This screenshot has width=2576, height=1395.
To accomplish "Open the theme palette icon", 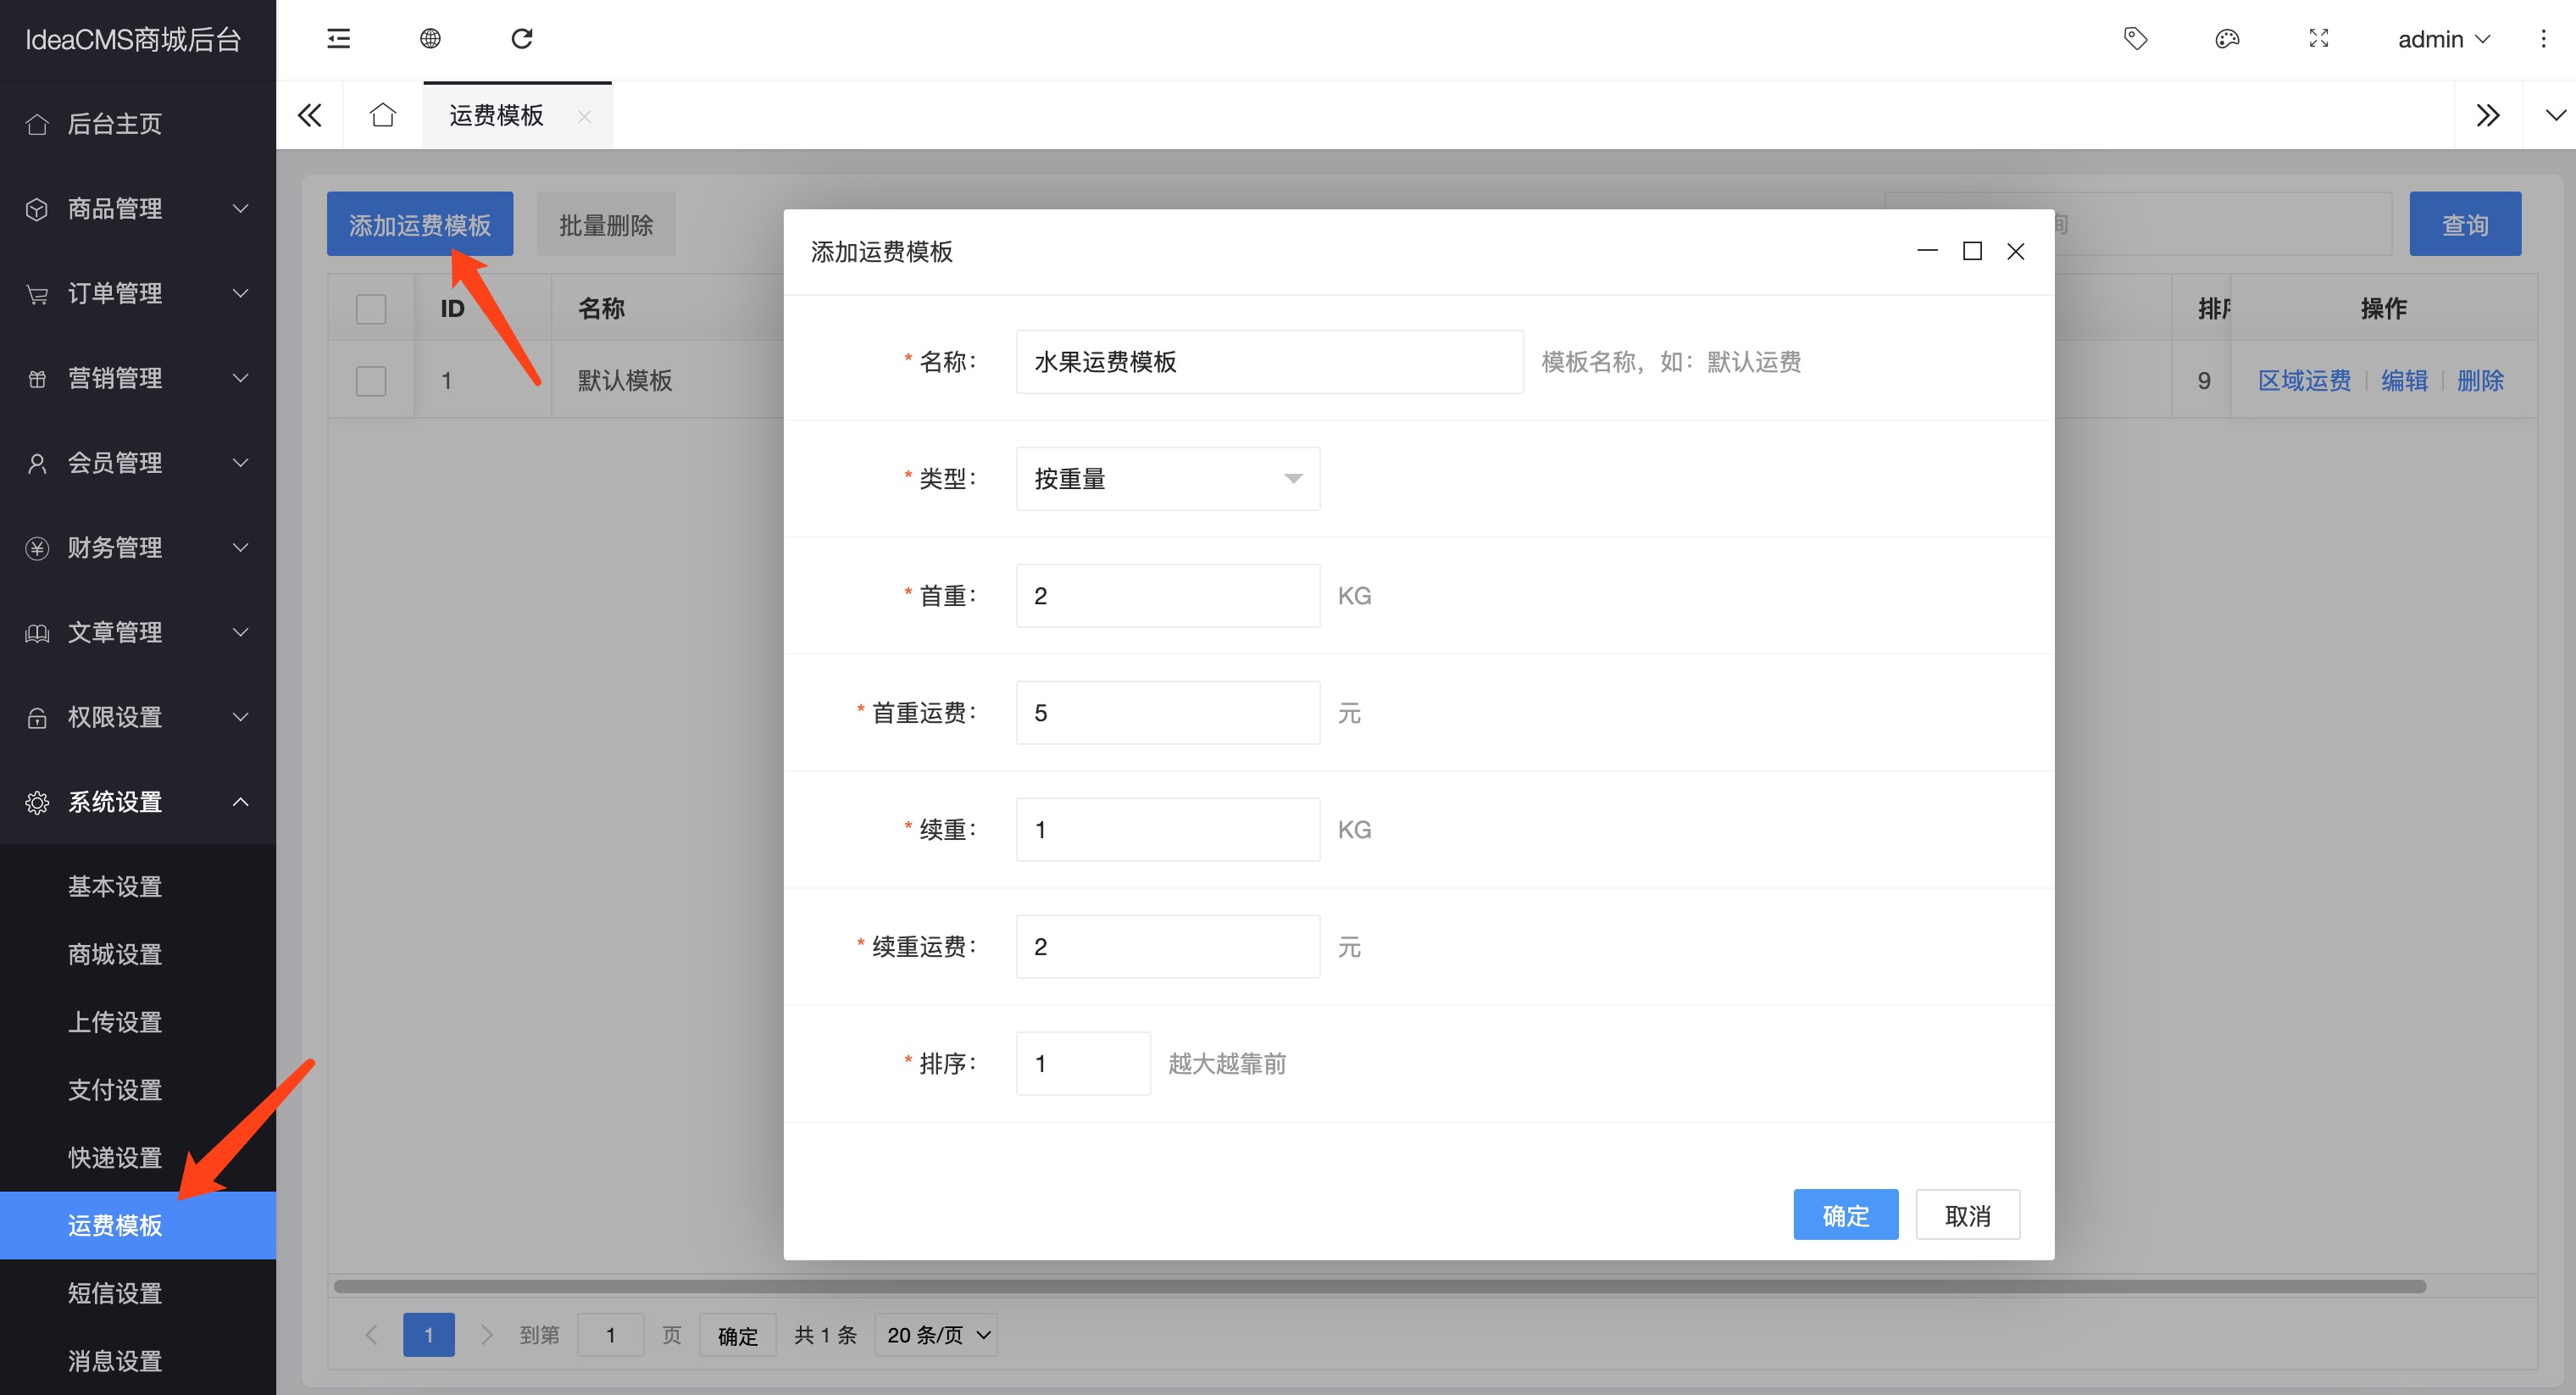I will [x=2227, y=39].
